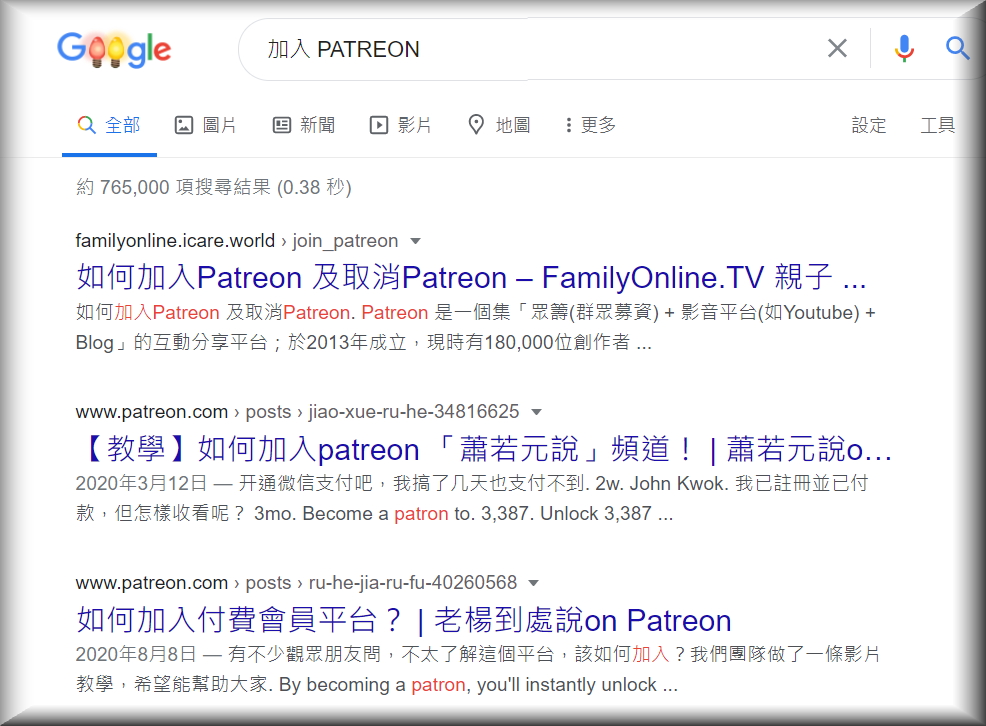Open result 【教學】如何加入patreon「蕭若元說」頻道
The image size is (986, 726).
click(x=484, y=449)
